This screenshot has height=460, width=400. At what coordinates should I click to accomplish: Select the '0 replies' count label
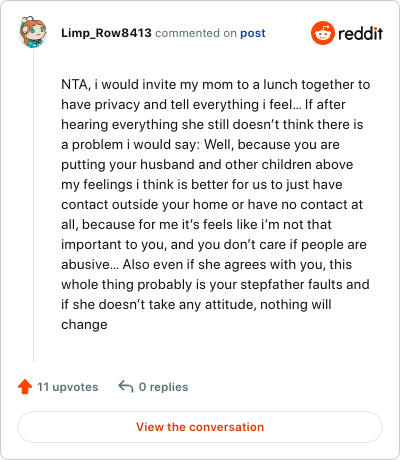[163, 387]
